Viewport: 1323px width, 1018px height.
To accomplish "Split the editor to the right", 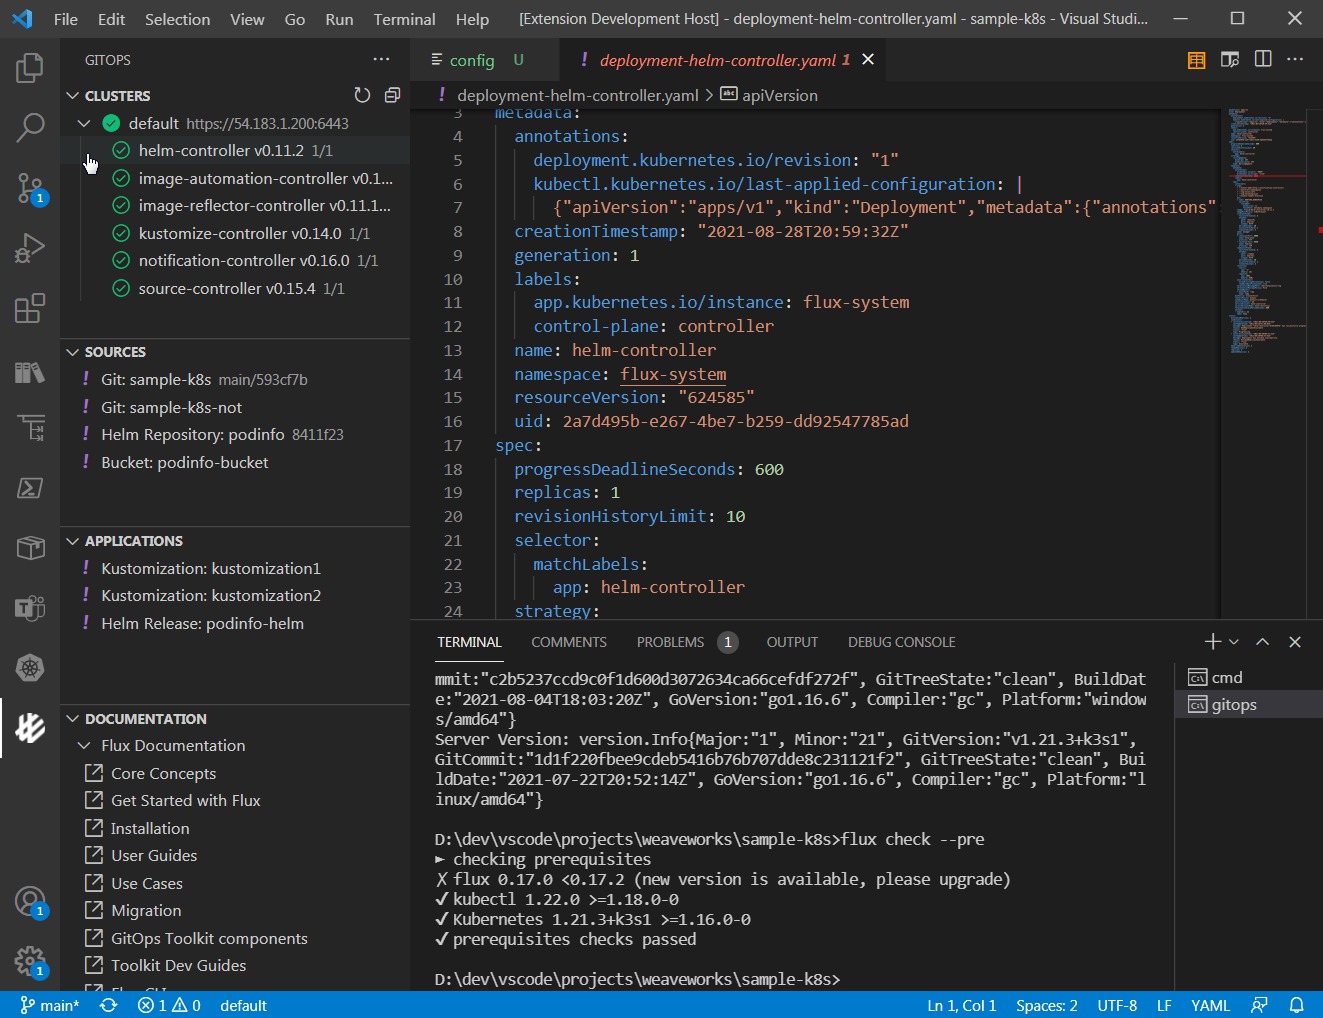I will click(x=1262, y=60).
